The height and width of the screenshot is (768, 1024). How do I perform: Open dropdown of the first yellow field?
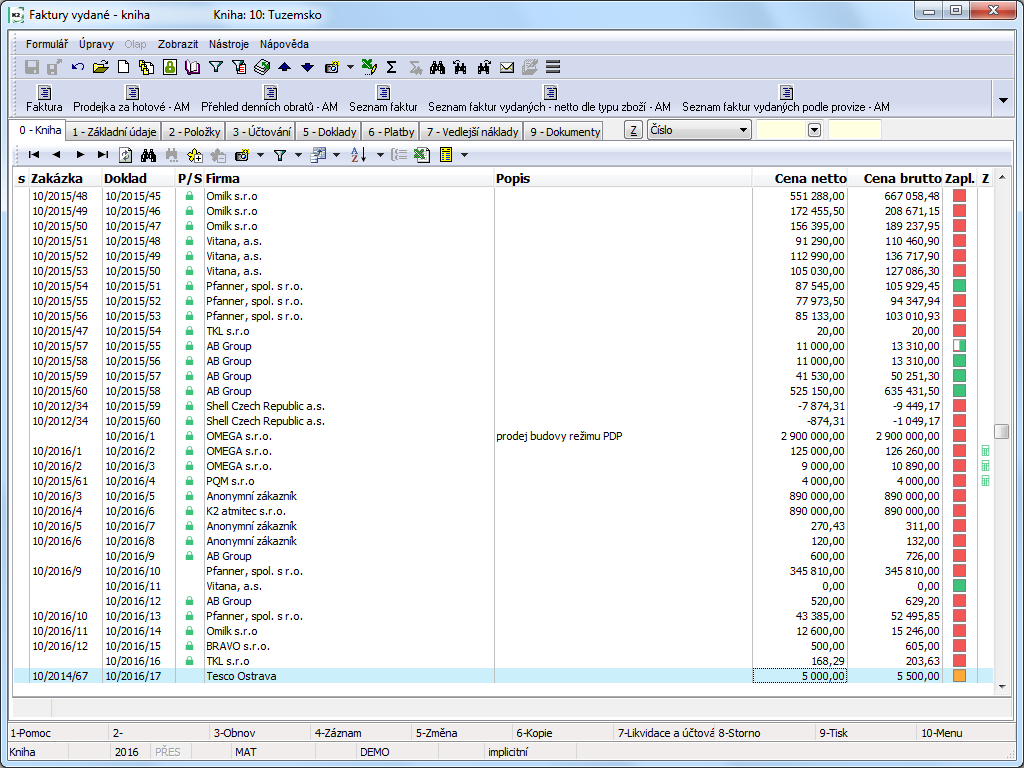814,130
